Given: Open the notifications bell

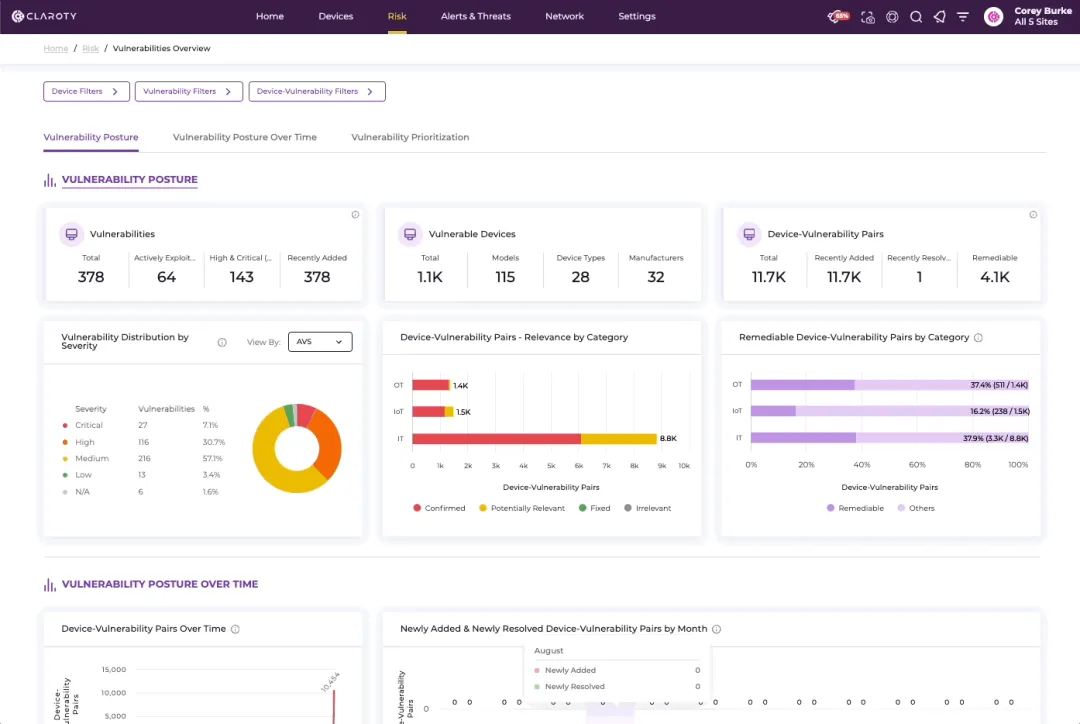Looking at the screenshot, I should [x=939, y=17].
